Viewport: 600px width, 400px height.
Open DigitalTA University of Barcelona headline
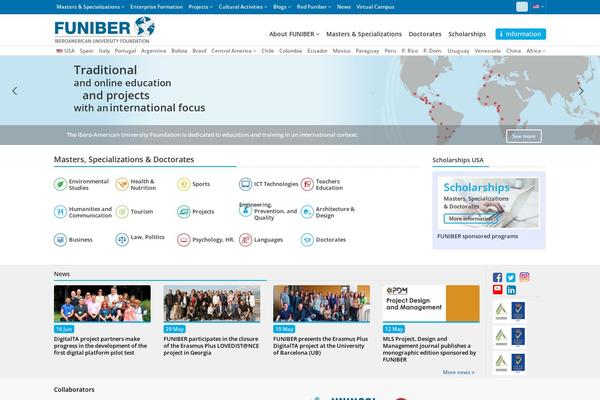point(320,346)
